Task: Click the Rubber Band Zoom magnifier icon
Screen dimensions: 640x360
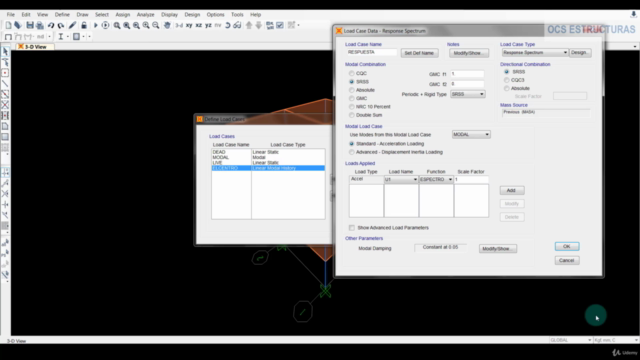Action: pos(117,25)
